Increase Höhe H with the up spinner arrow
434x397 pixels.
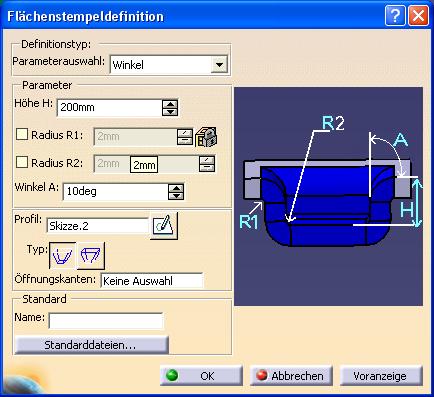pos(170,104)
